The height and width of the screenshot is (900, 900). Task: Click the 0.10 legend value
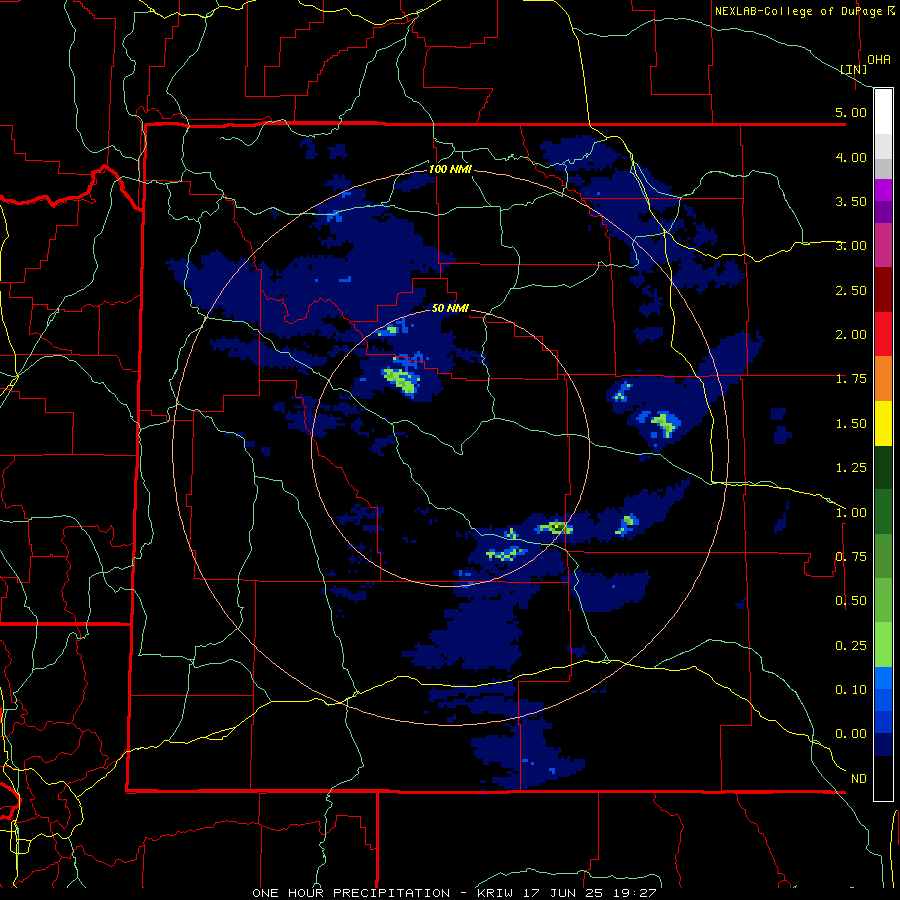(851, 690)
